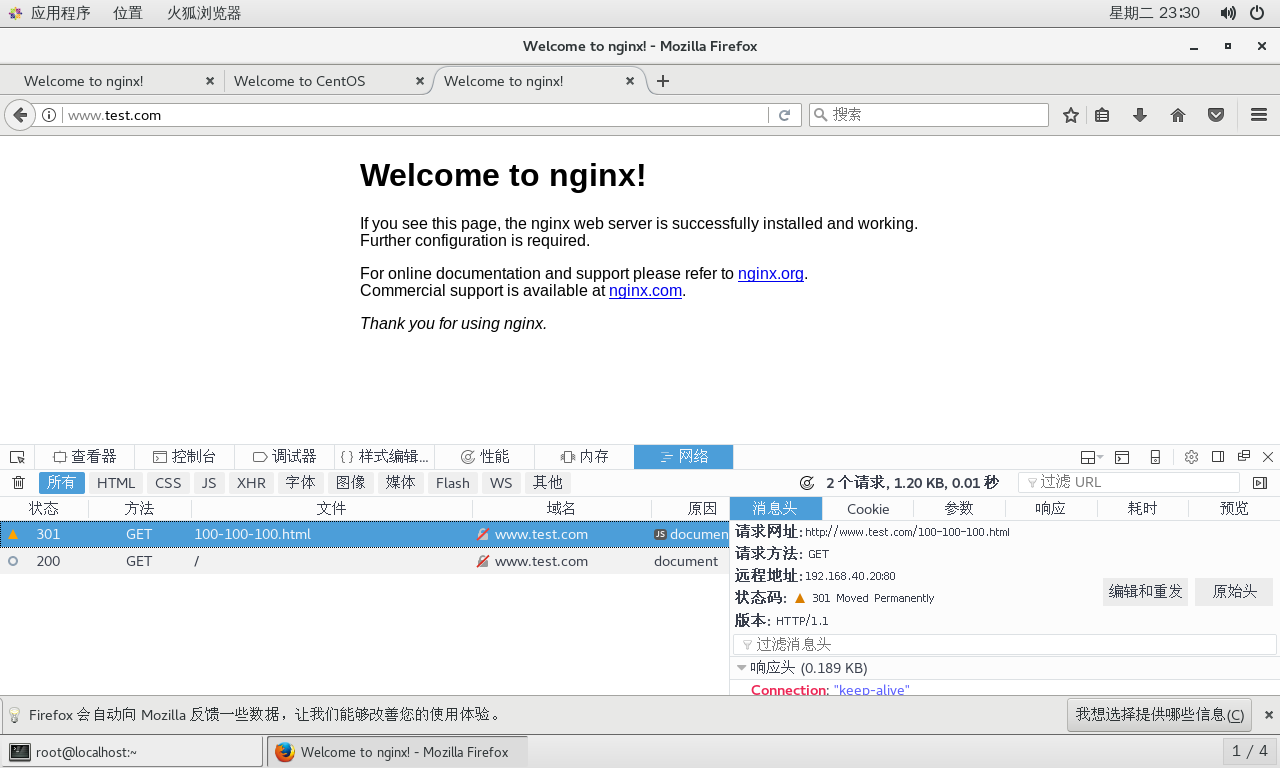Focus the 搜索 search box
Viewport: 1280px width, 768px height.
929,115
